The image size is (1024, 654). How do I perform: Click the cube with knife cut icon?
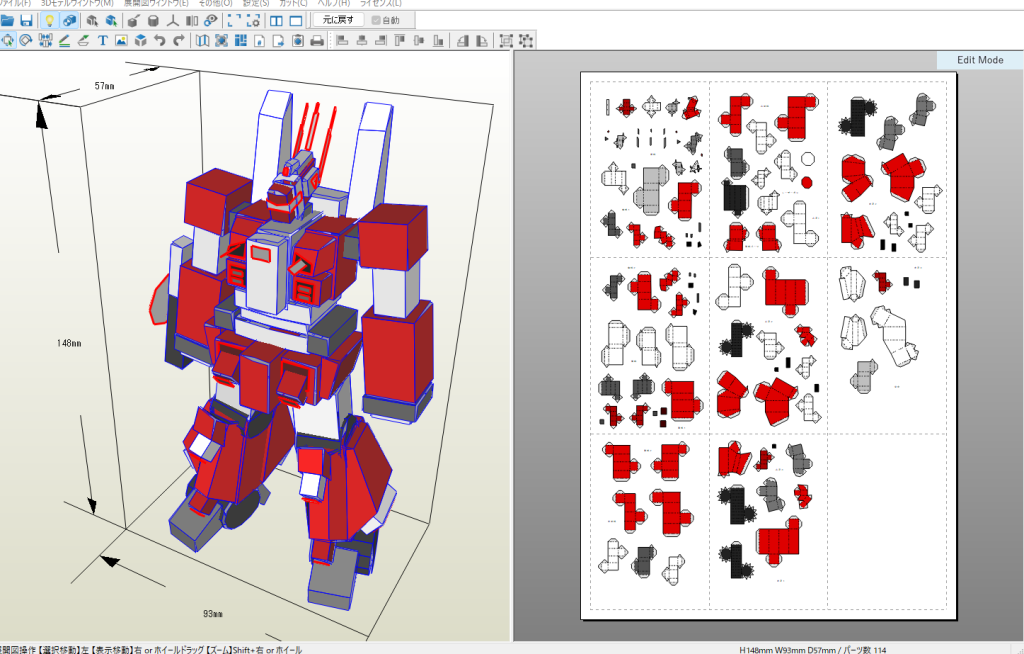133,21
